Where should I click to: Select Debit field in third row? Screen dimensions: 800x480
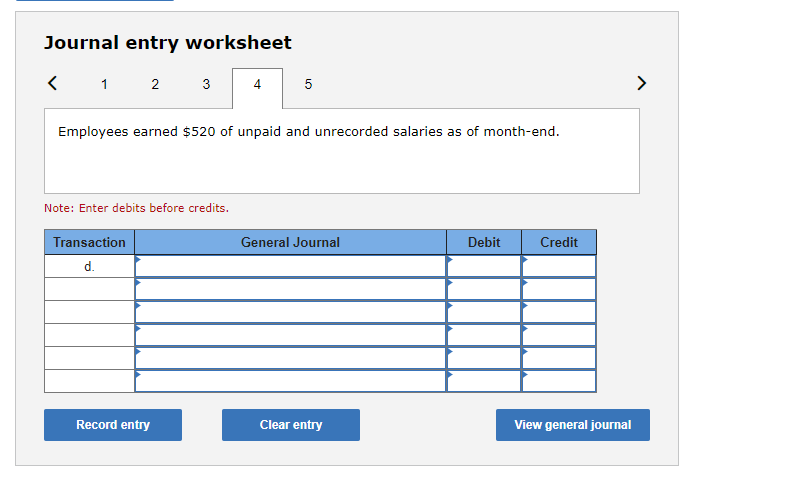tap(484, 312)
